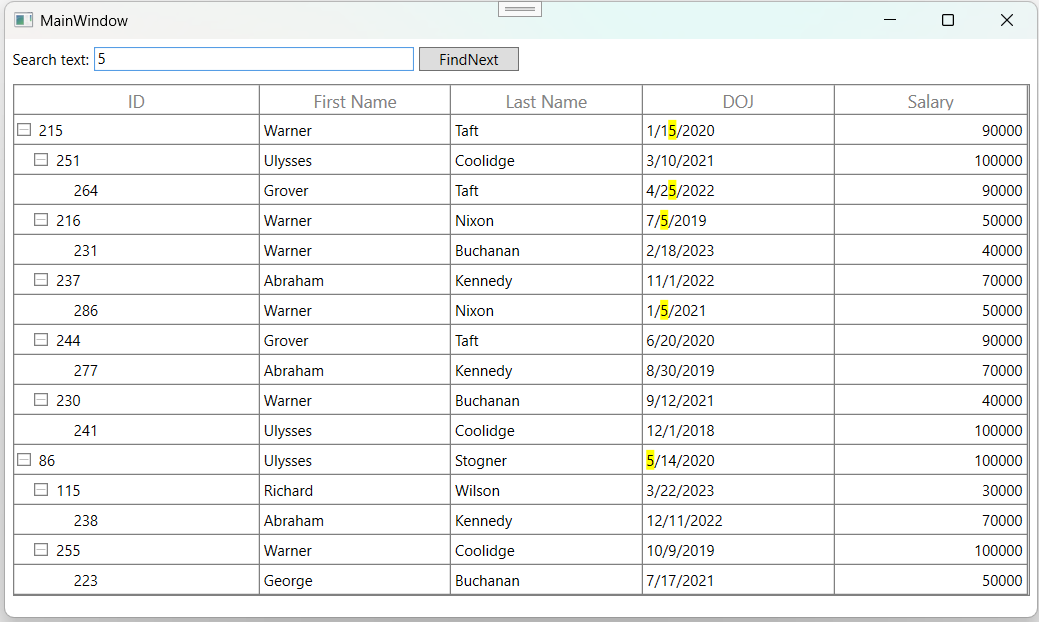The width and height of the screenshot is (1039, 622).
Task: Select the DOJ cell 2/18/2023
Action: pyautogui.click(x=738, y=250)
